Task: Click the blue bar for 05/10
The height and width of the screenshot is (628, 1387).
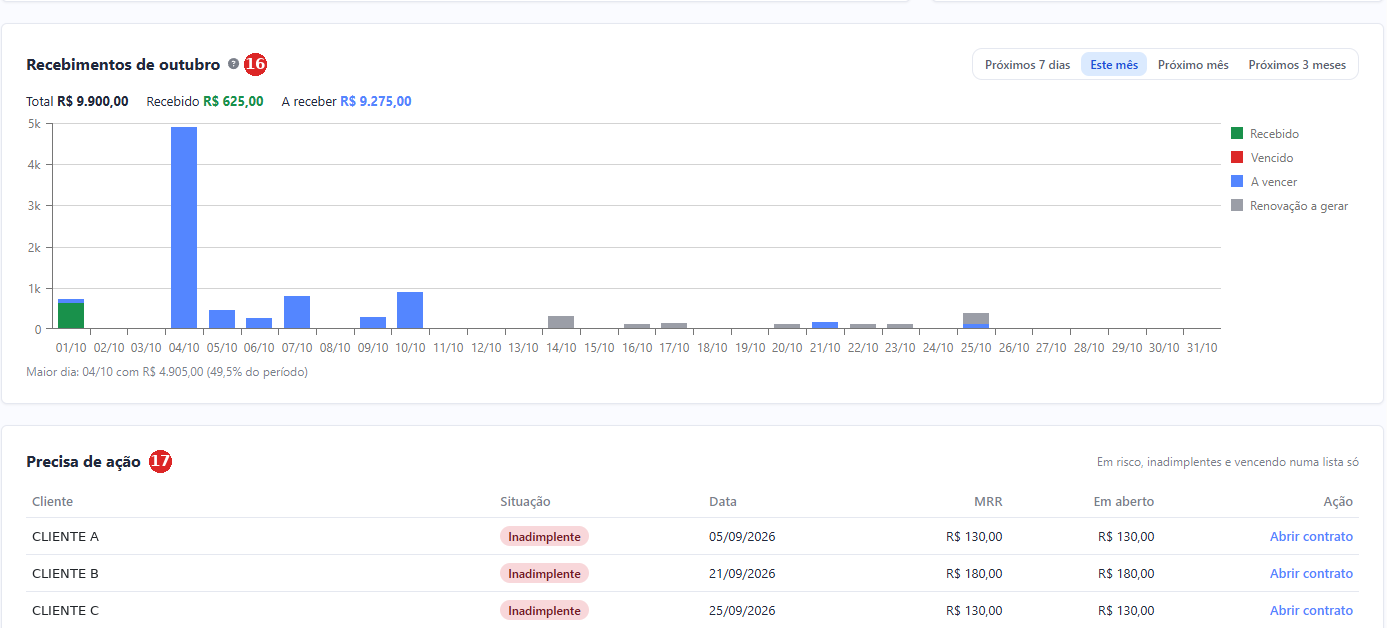Action: (222, 319)
